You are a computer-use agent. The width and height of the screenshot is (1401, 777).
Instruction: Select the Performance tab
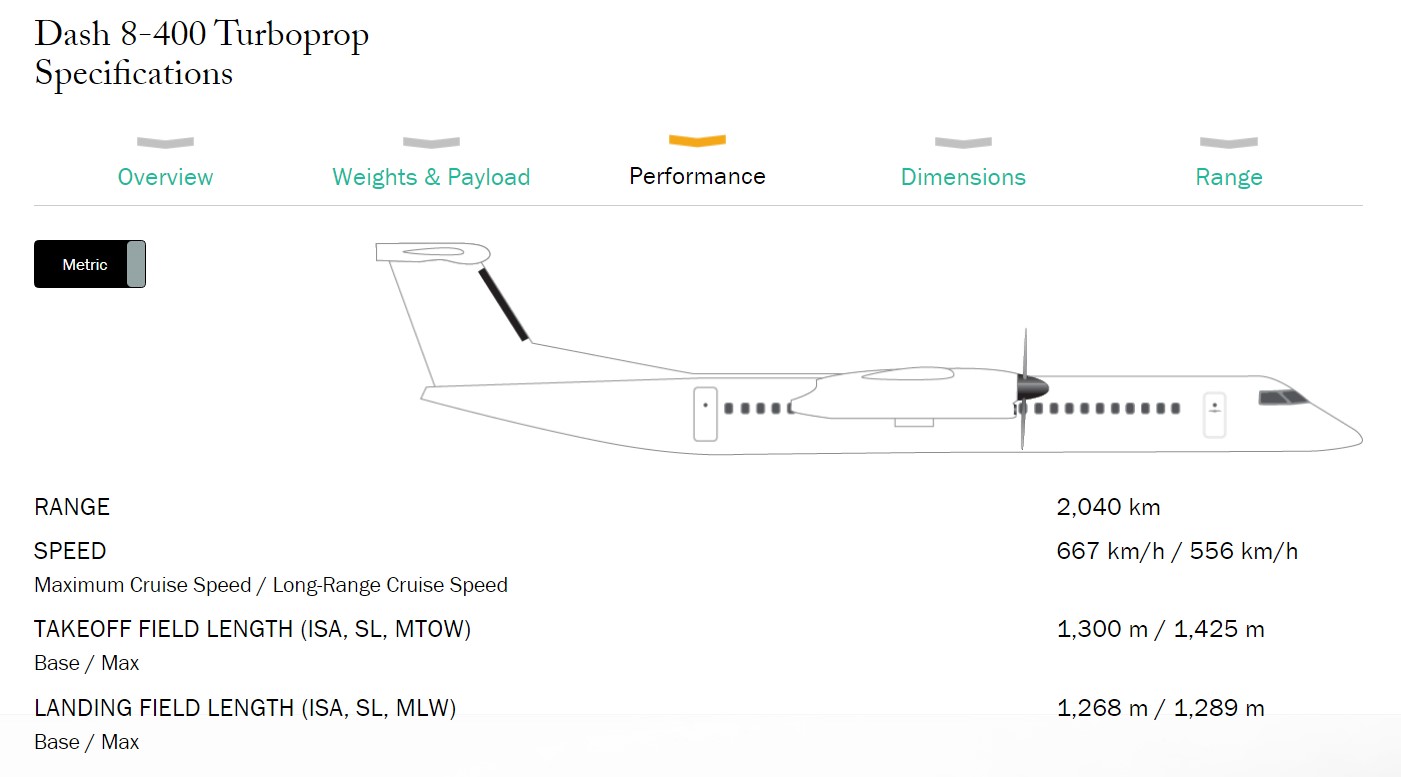click(697, 176)
